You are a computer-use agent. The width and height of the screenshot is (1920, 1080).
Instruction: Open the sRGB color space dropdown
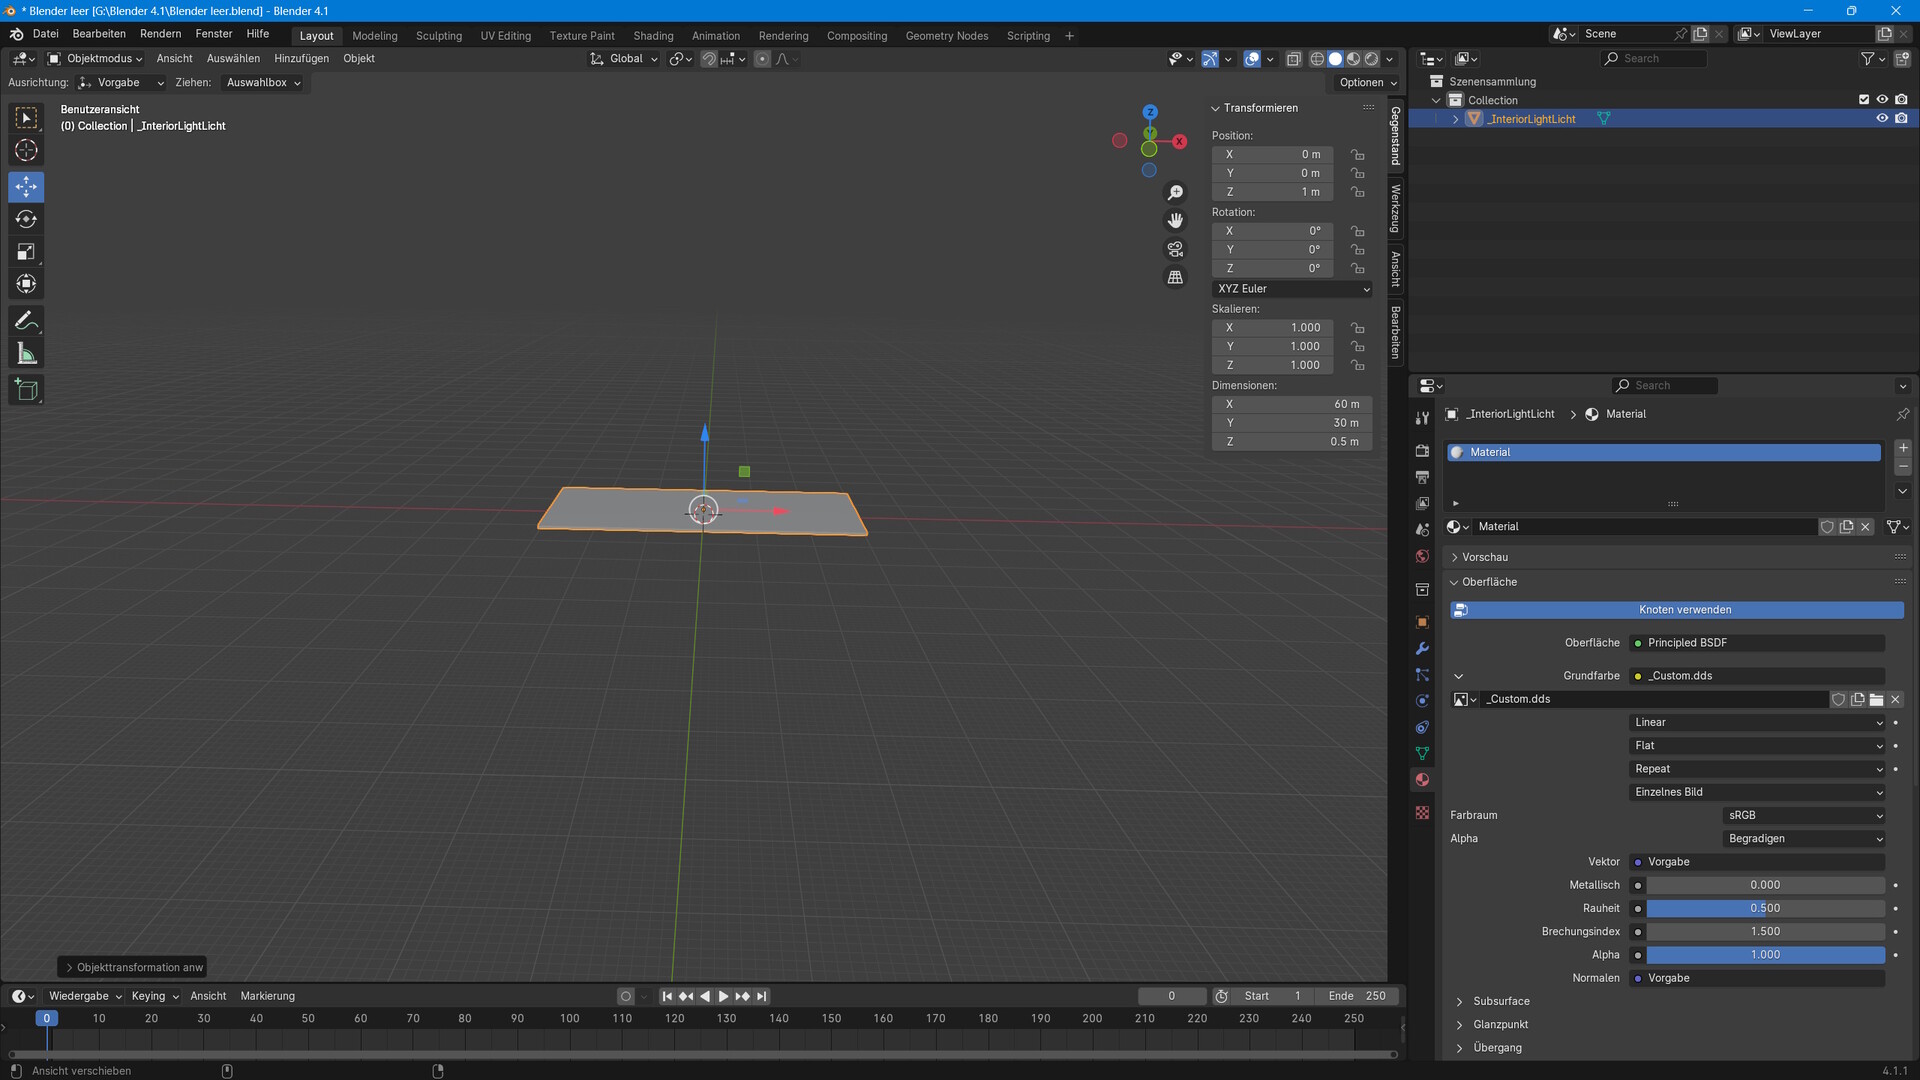(x=1804, y=815)
